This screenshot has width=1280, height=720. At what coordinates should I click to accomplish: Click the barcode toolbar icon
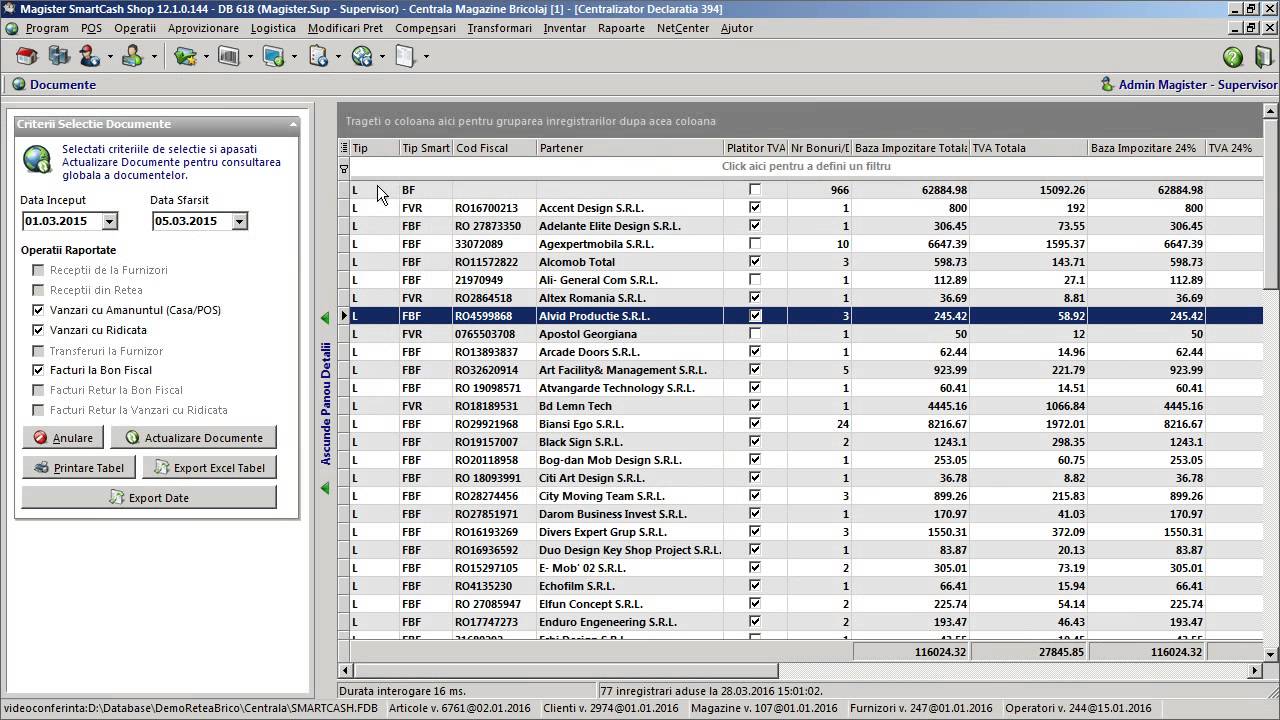coord(229,57)
